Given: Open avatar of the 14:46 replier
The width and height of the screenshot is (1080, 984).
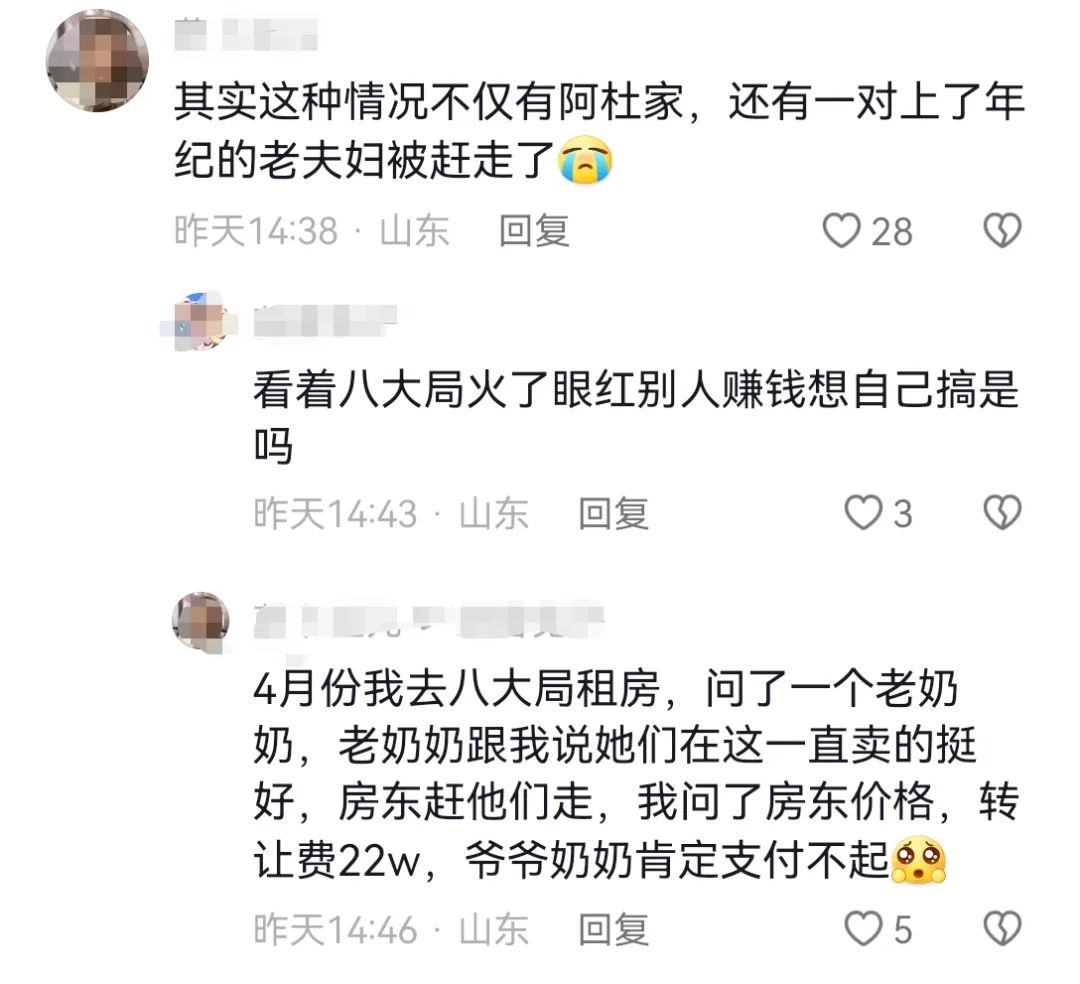Looking at the screenshot, I should click(201, 620).
